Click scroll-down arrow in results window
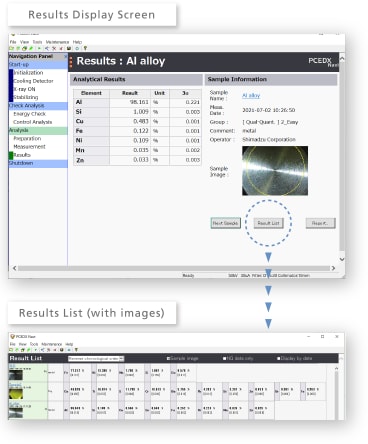368x444 pixels. point(342,259)
